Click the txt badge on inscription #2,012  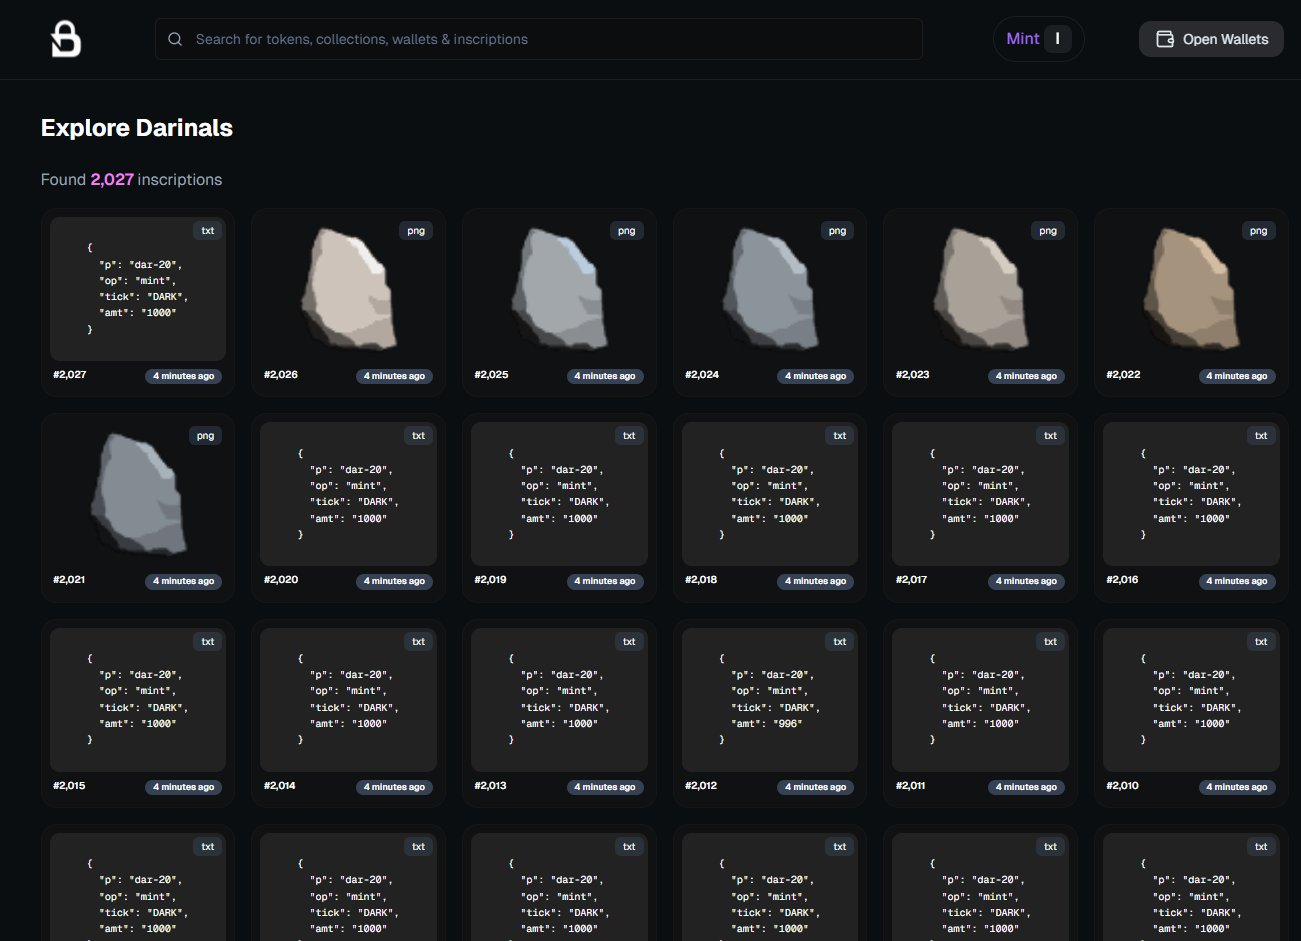click(x=840, y=642)
